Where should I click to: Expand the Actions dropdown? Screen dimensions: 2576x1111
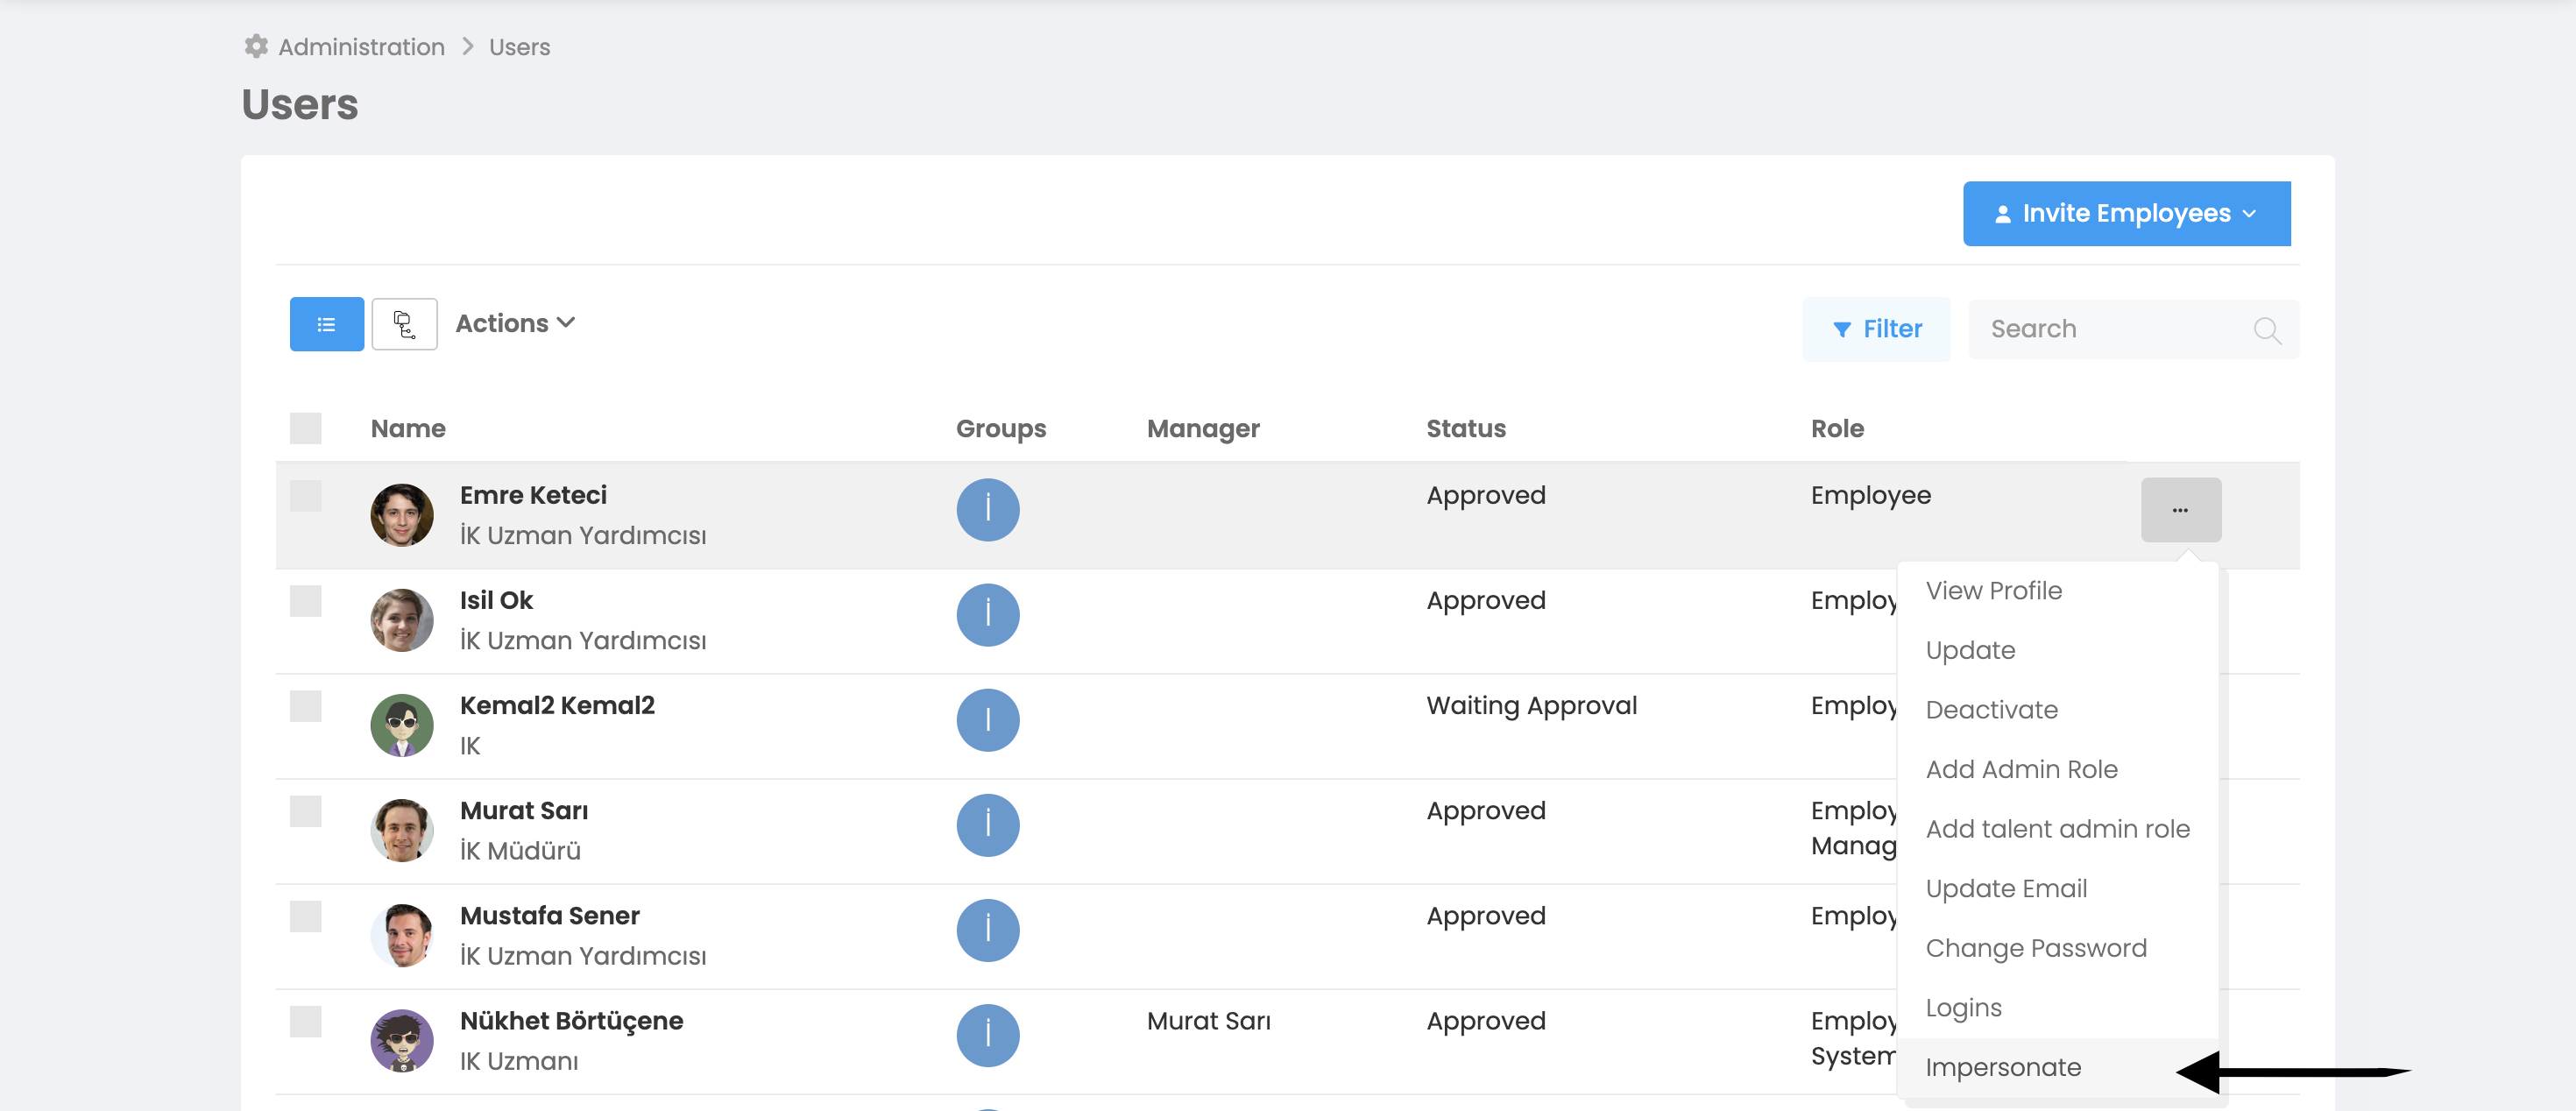pyautogui.click(x=514, y=323)
